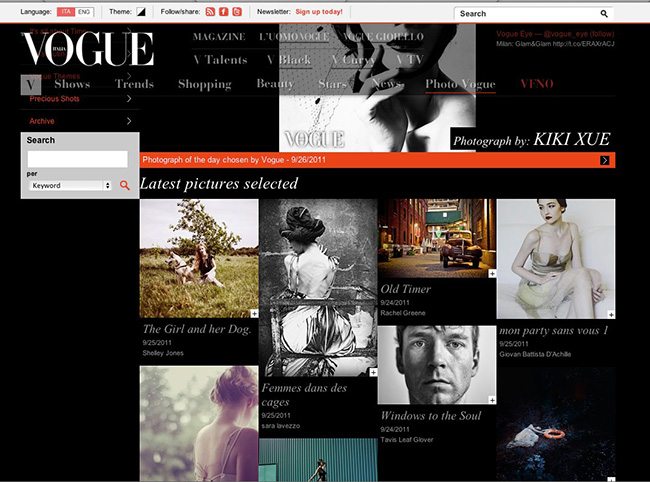Open the RSS feed icon
Image resolution: width=650 pixels, height=482 pixels.
[x=210, y=12]
